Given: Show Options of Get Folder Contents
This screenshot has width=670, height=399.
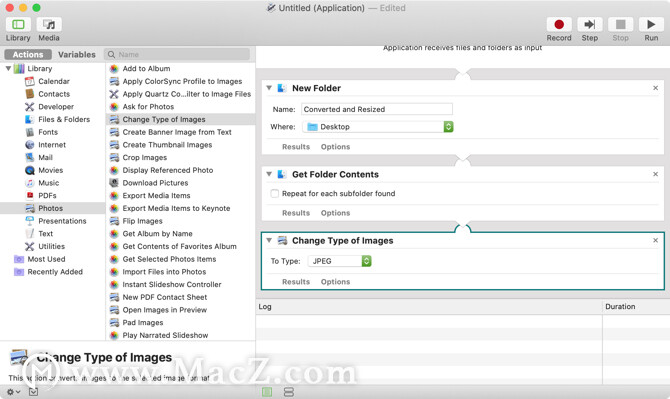Looking at the screenshot, I should [x=335, y=213].
